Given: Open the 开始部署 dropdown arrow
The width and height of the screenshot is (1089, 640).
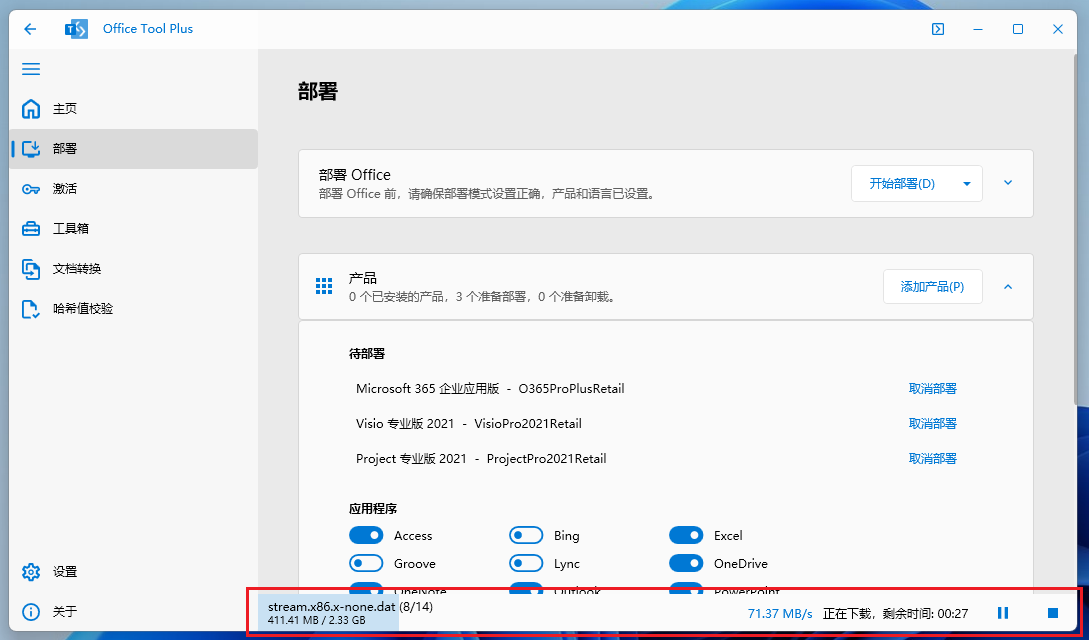Looking at the screenshot, I should point(967,184).
